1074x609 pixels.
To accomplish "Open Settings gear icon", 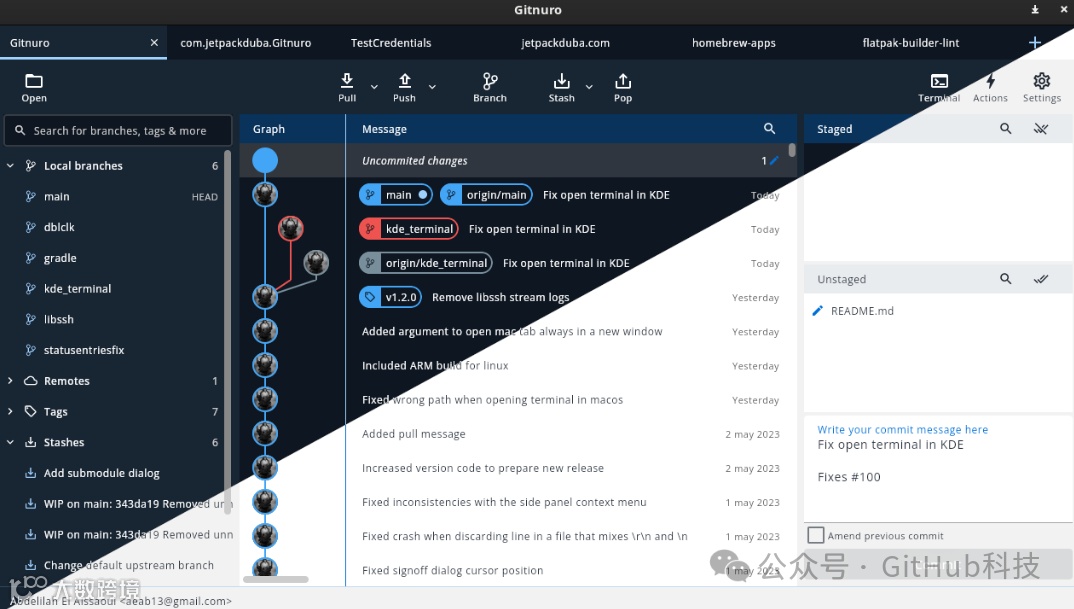I will [x=1042, y=88].
